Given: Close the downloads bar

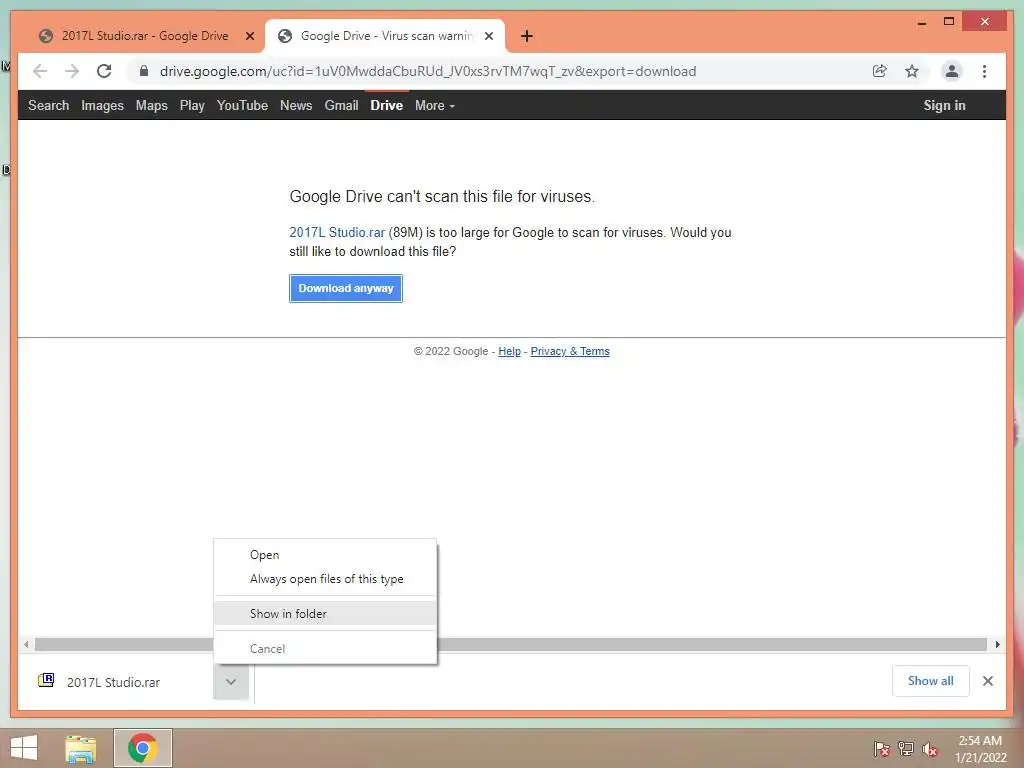Looking at the screenshot, I should 987,681.
